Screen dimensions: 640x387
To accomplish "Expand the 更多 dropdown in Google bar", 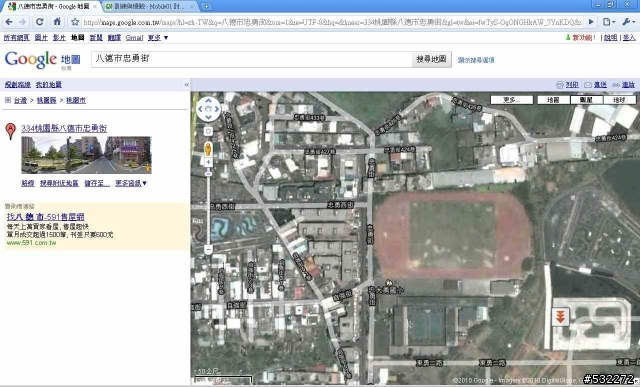I will tap(158, 38).
